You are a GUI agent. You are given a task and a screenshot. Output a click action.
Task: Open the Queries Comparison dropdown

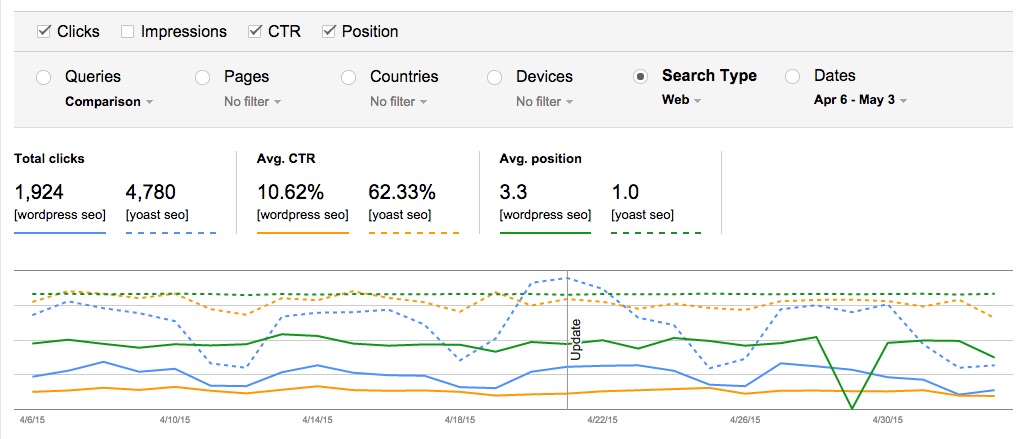pos(109,102)
